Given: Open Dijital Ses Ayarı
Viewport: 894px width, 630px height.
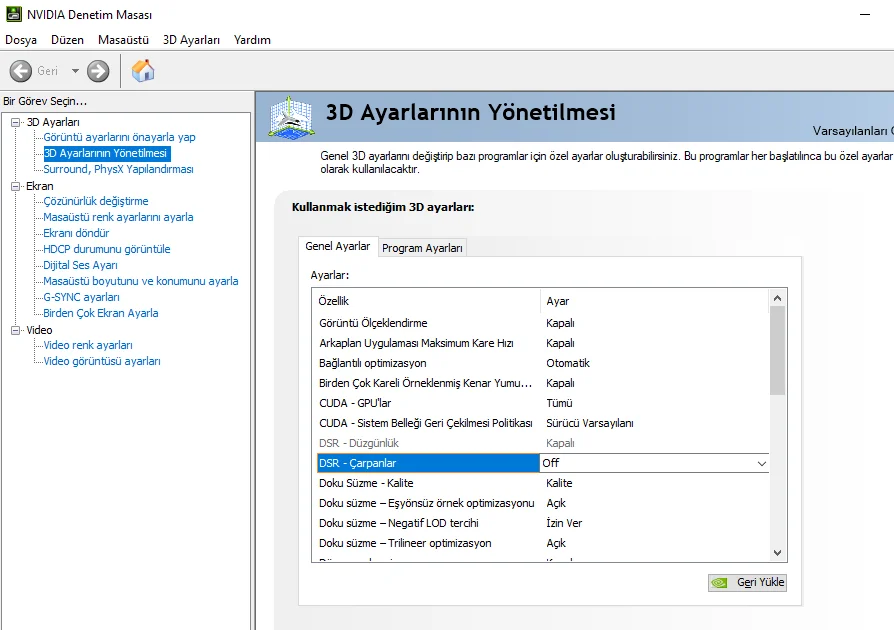Looking at the screenshot, I should pyautogui.click(x=80, y=265).
